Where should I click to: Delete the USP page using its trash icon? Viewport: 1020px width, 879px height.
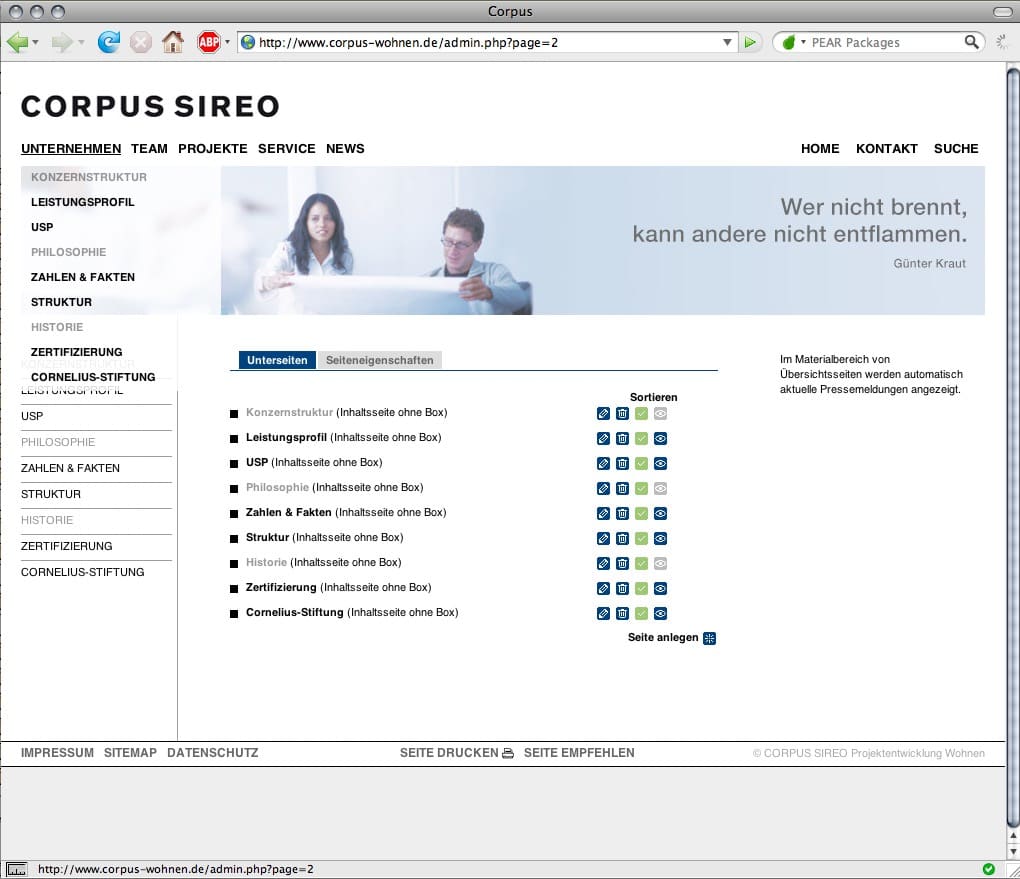[623, 464]
